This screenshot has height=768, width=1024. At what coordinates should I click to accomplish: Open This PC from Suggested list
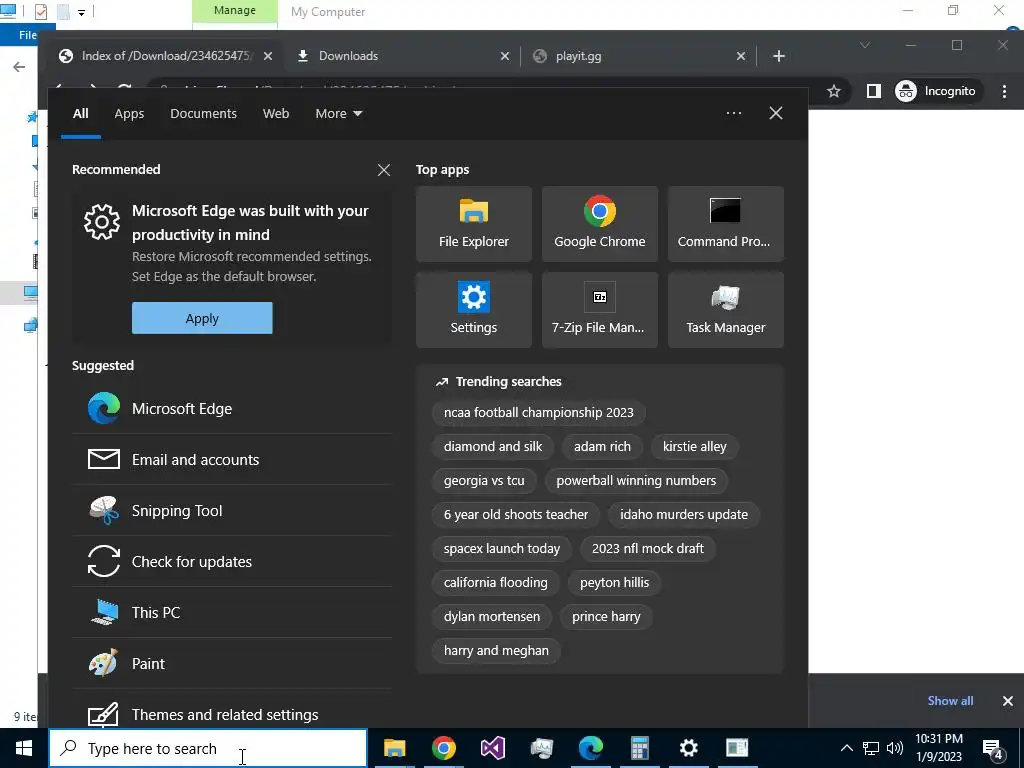(x=232, y=612)
